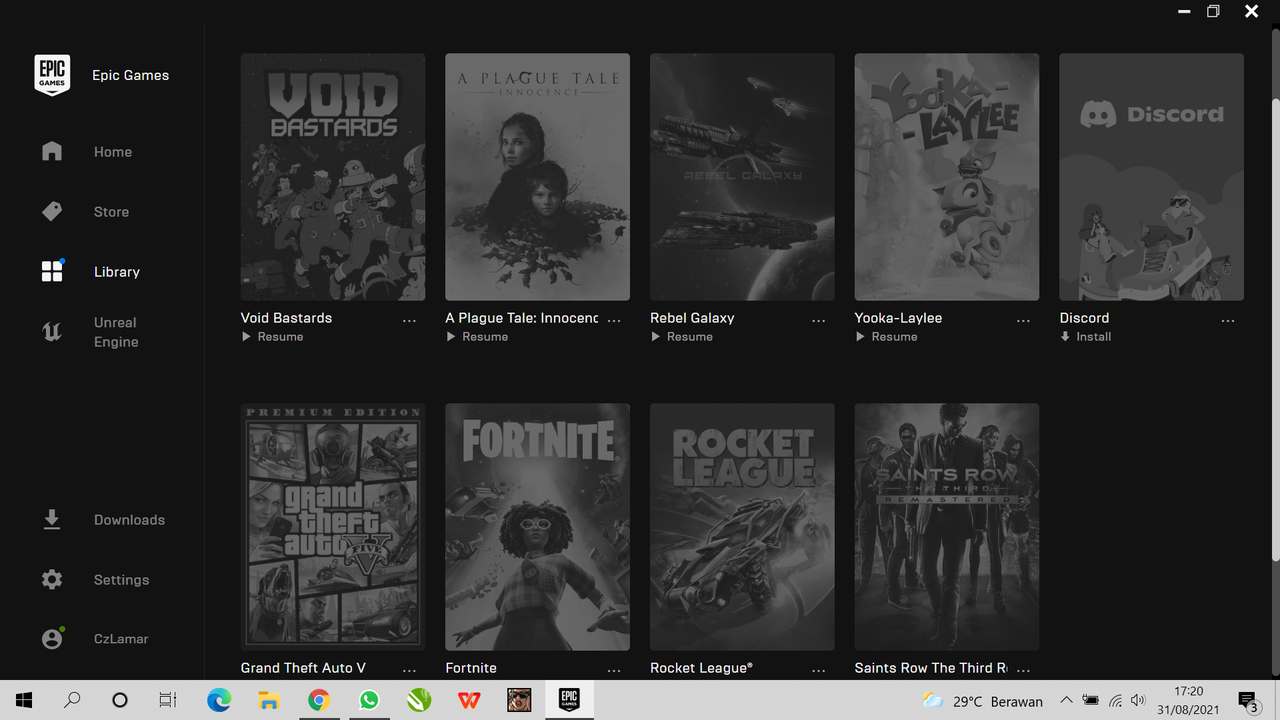The width and height of the screenshot is (1280, 720).
Task: Click the Epic Games logo in sidebar
Action: (x=52, y=75)
